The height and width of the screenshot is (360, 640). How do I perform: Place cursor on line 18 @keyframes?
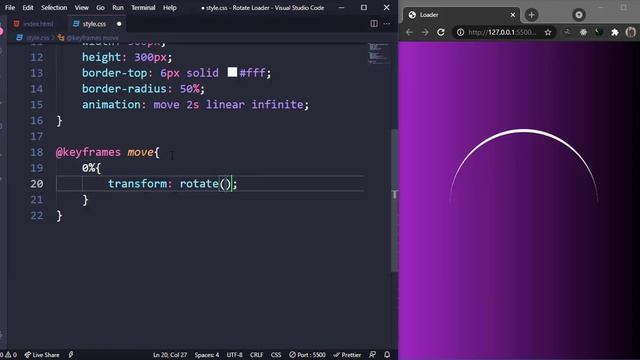88,152
